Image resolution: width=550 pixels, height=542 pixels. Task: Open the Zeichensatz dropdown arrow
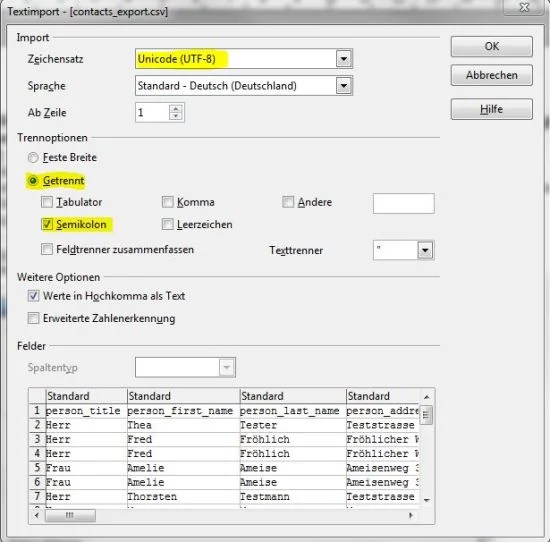(344, 59)
